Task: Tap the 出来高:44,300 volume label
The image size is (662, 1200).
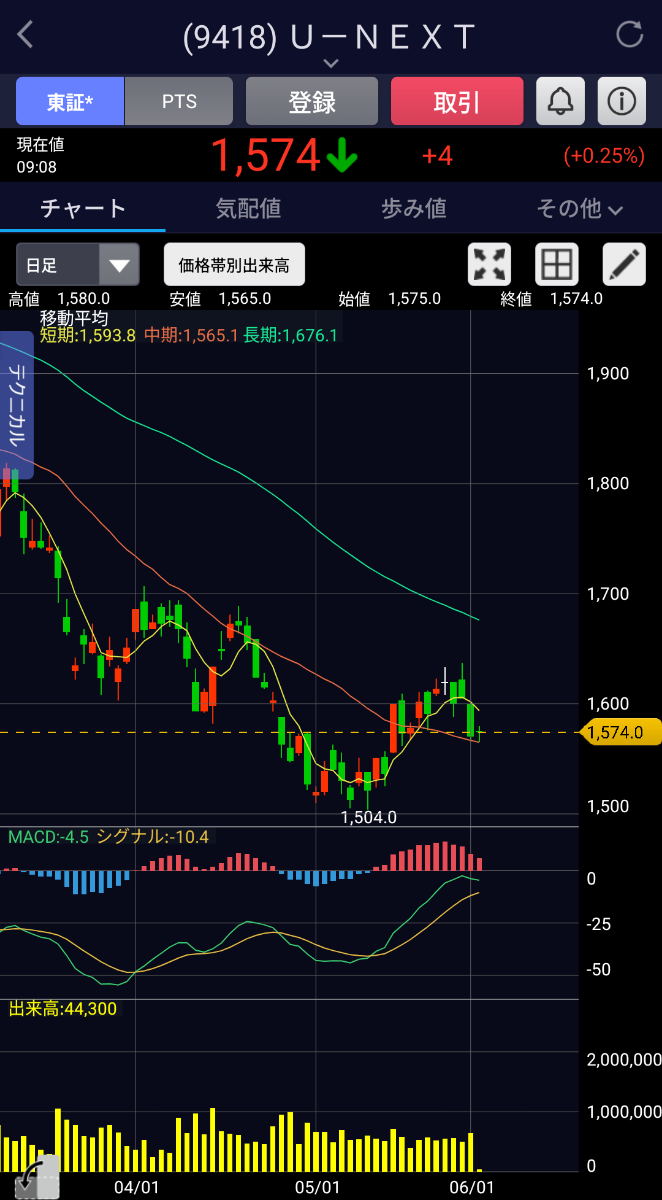Action: (x=63, y=1009)
